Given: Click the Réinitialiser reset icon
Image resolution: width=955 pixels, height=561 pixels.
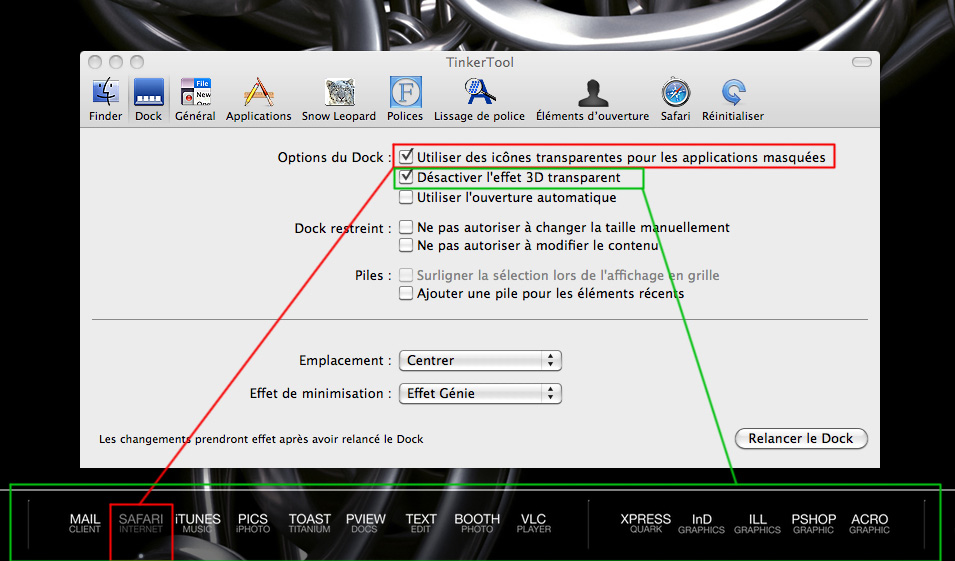Looking at the screenshot, I should click(733, 99).
